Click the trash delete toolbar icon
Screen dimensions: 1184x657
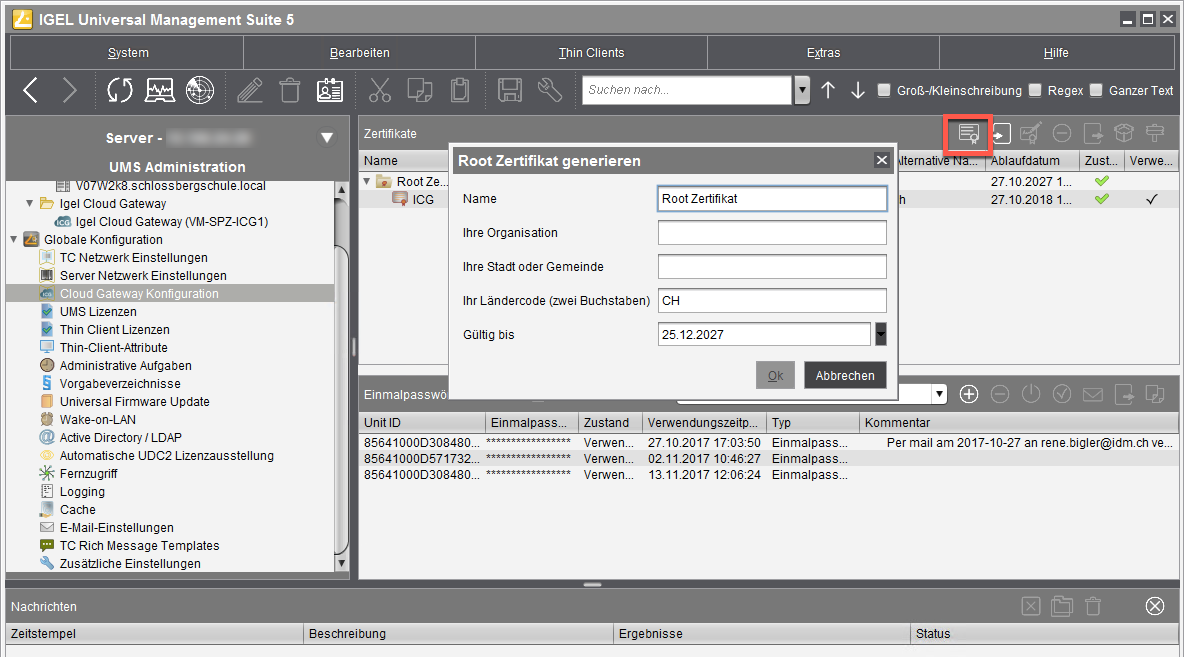click(x=290, y=91)
